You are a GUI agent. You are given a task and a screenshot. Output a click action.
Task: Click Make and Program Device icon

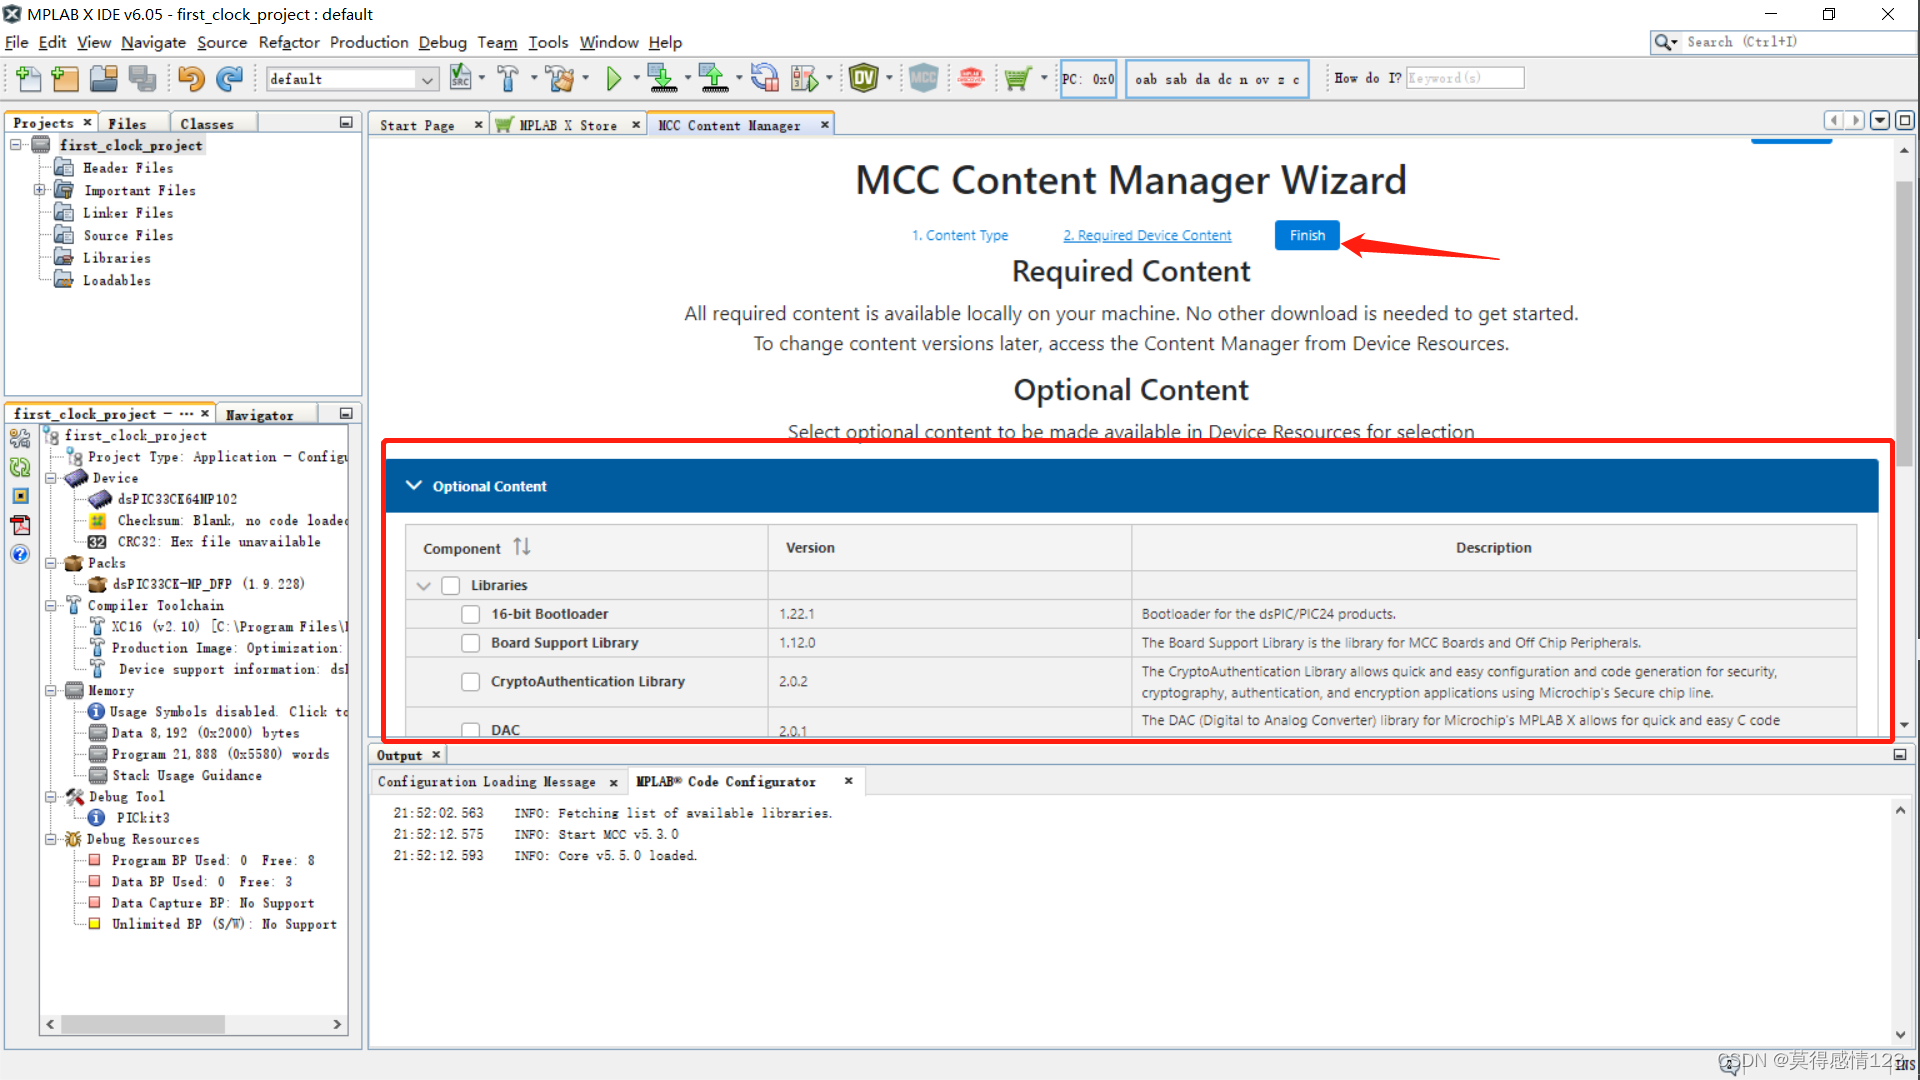[661, 78]
